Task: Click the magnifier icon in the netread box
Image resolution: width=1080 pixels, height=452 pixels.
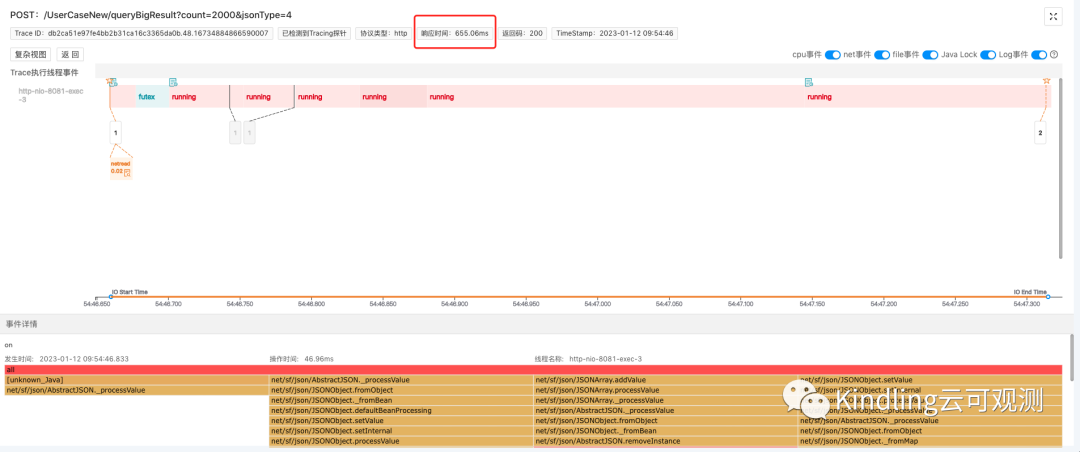Action: [x=127, y=171]
